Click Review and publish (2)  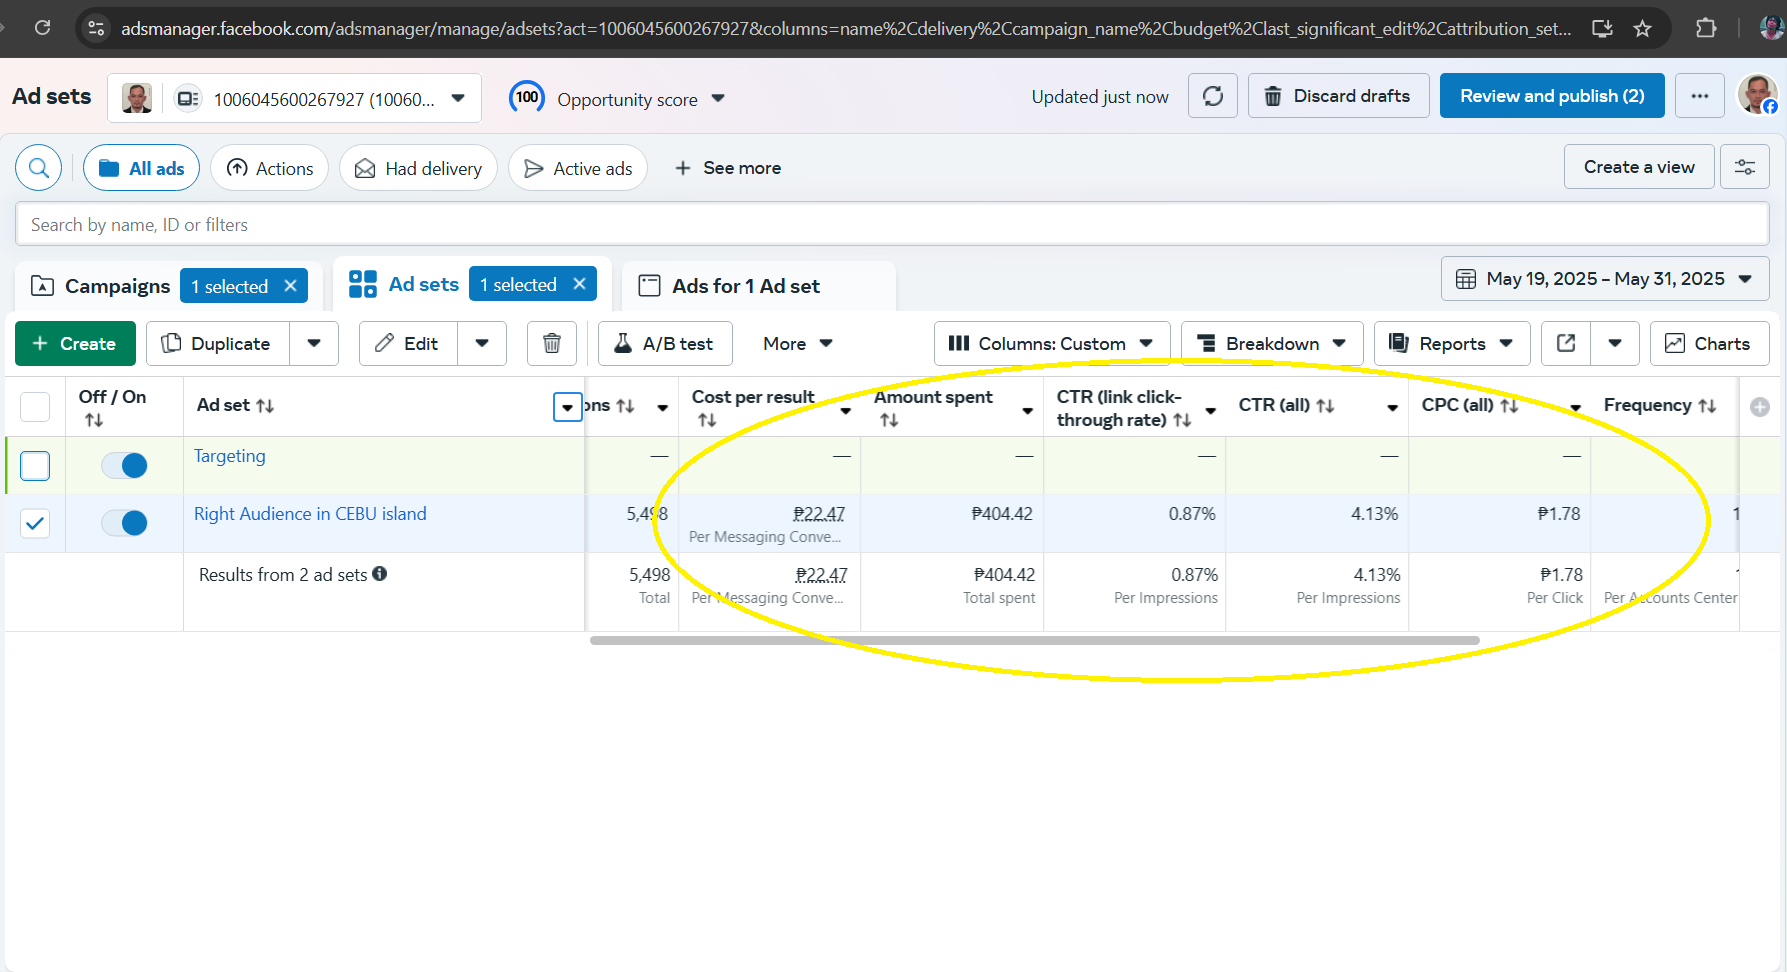(1552, 96)
